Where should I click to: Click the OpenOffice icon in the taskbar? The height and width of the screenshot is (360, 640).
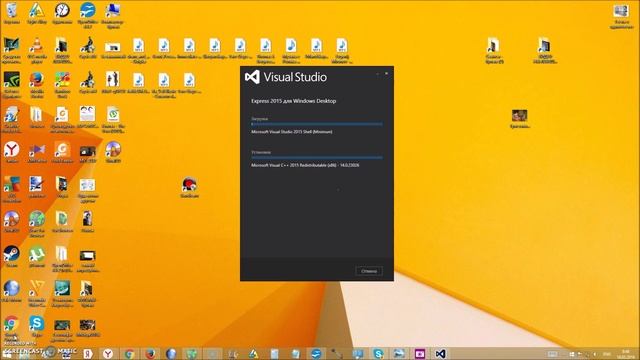tap(316, 354)
